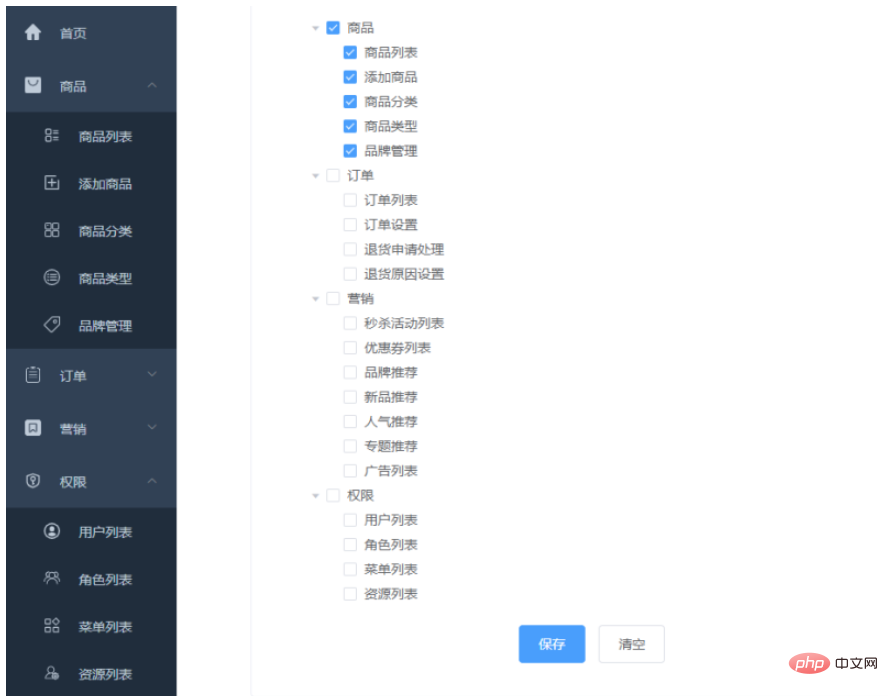Click the 商品类型 circled-list icon
Viewport: 888px width, 696px height.
[52, 277]
